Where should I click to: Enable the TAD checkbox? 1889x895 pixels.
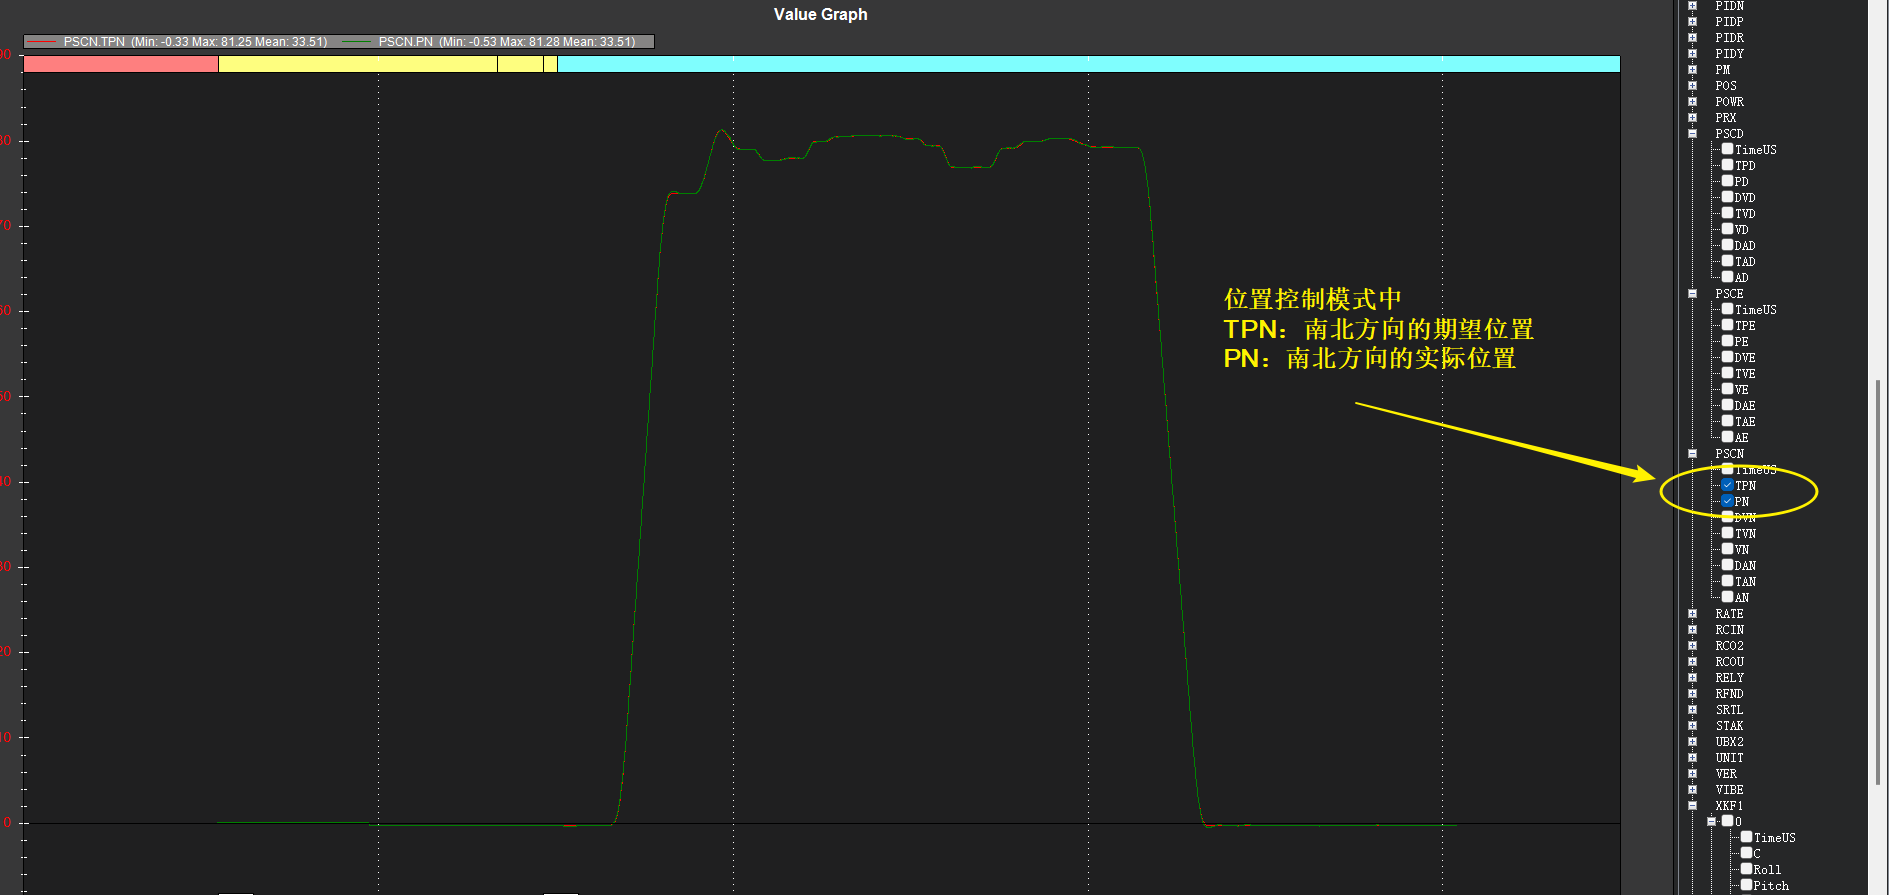tap(1727, 261)
